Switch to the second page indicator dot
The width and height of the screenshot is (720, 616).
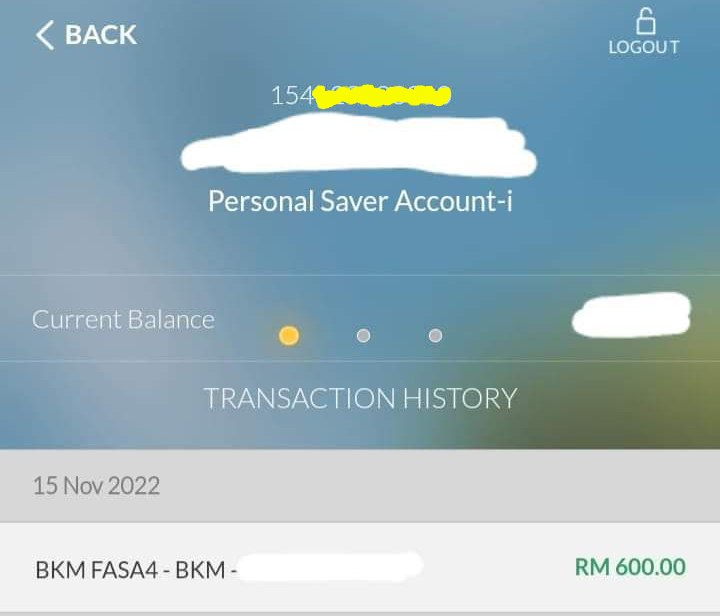pyautogui.click(x=363, y=336)
